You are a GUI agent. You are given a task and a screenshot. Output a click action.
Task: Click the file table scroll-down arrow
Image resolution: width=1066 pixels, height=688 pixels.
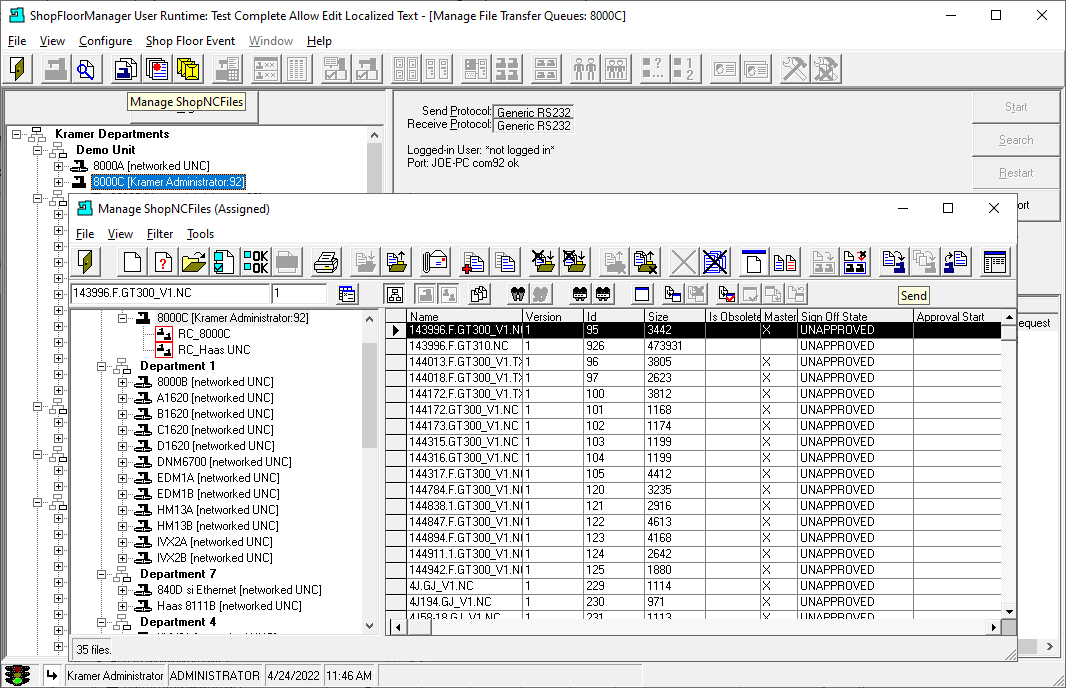[1009, 612]
